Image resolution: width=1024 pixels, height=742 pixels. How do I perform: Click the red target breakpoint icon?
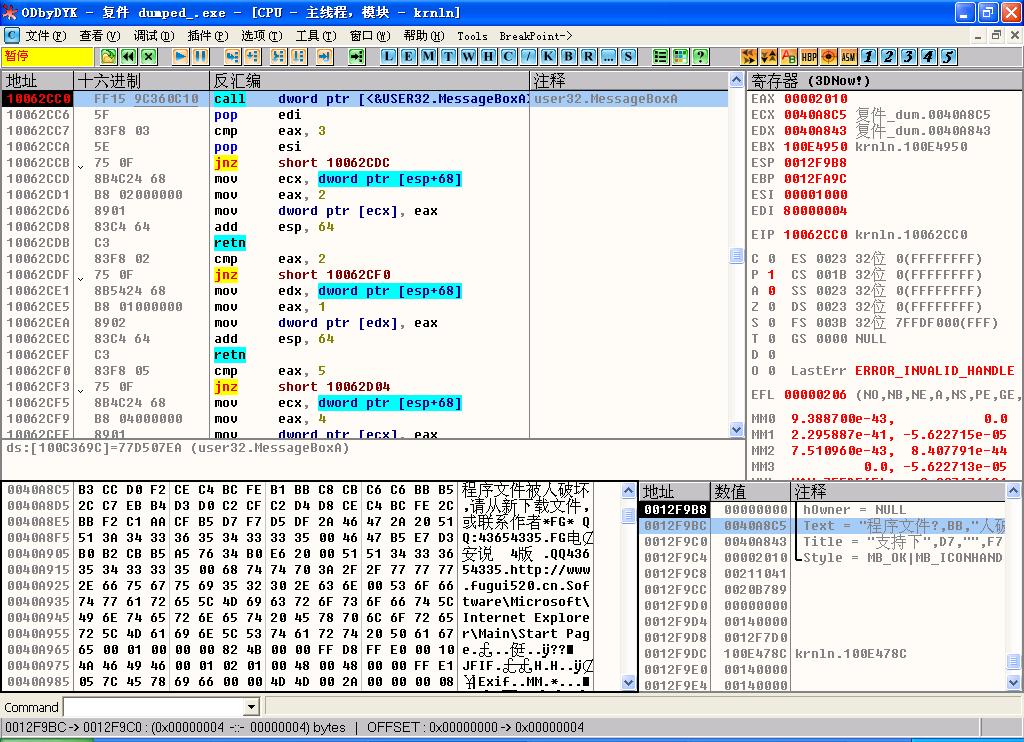[829, 57]
